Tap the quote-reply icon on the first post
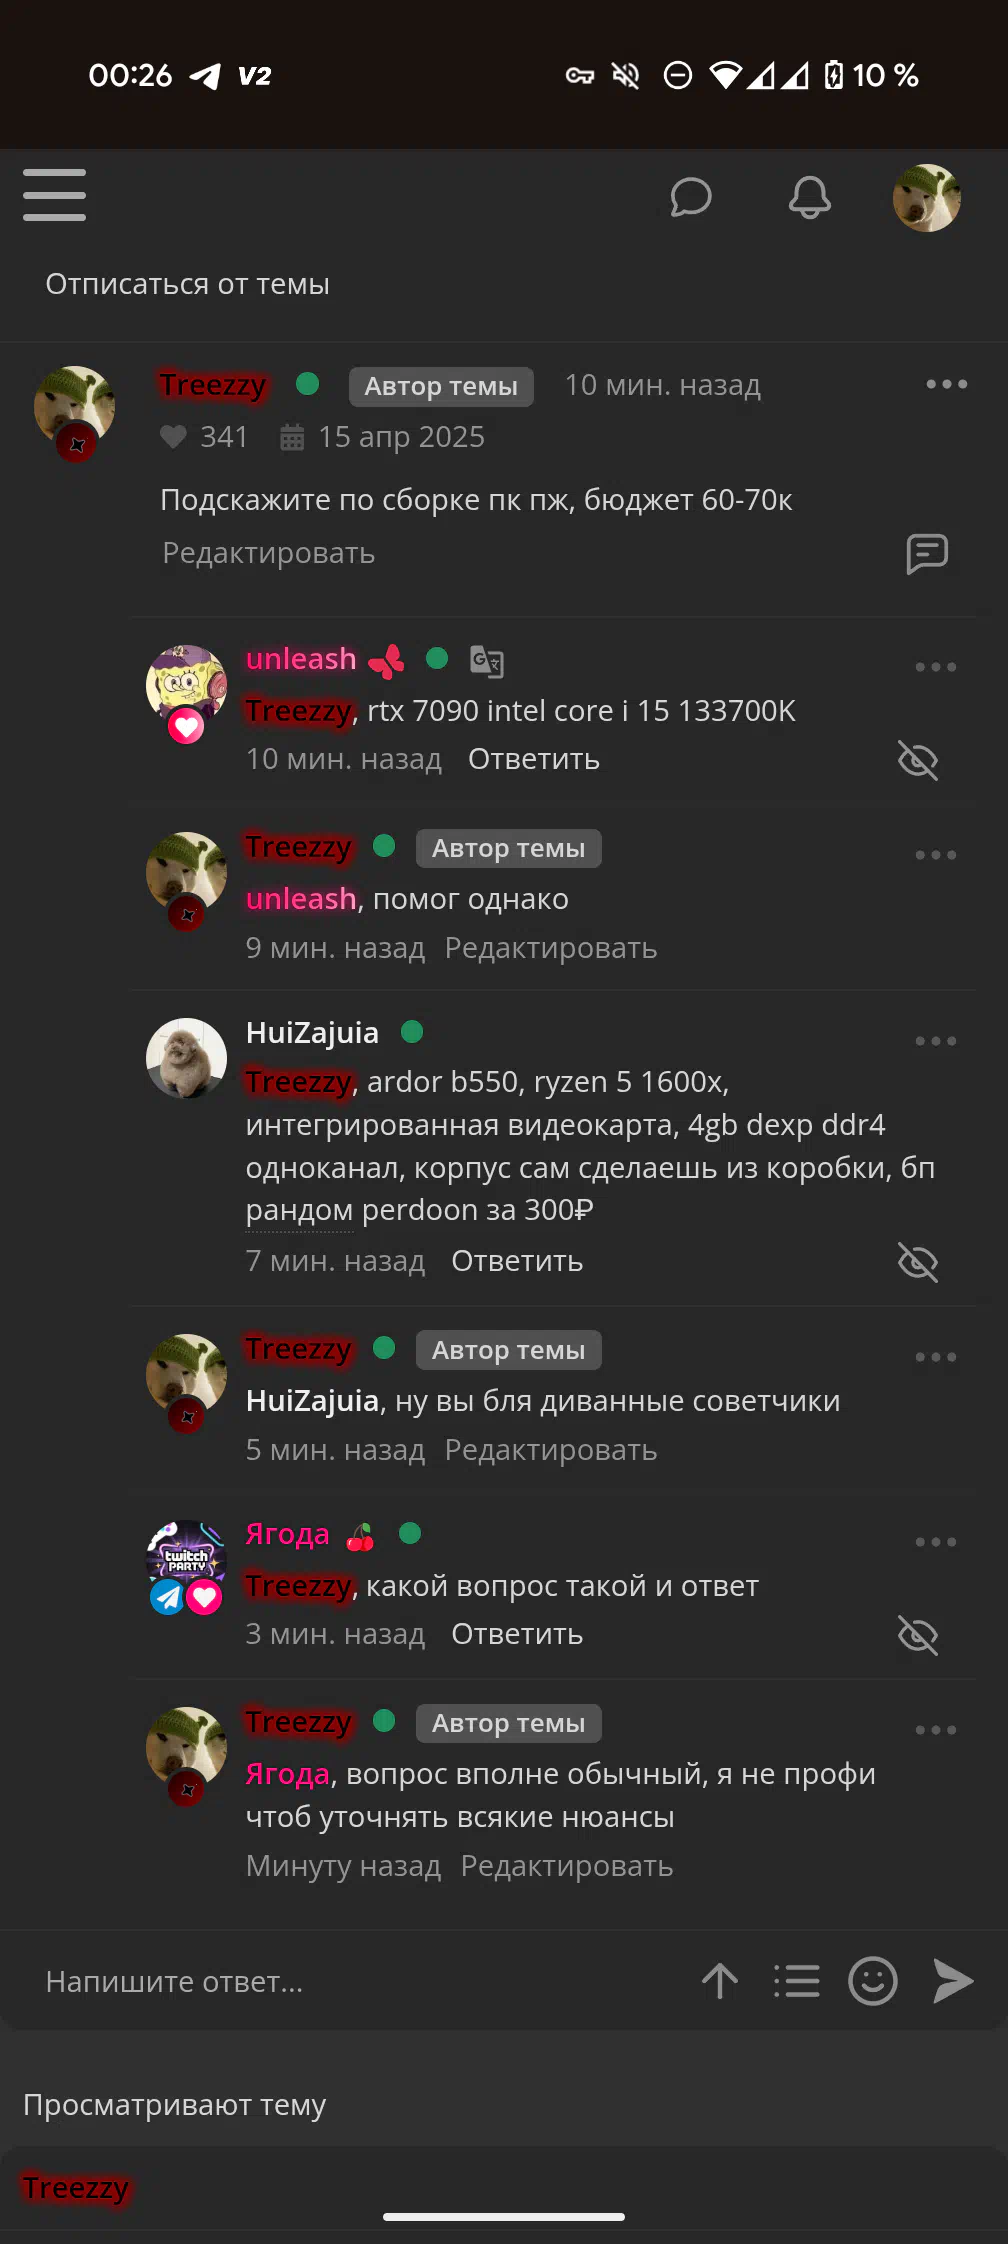1008x2244 pixels. point(927,553)
